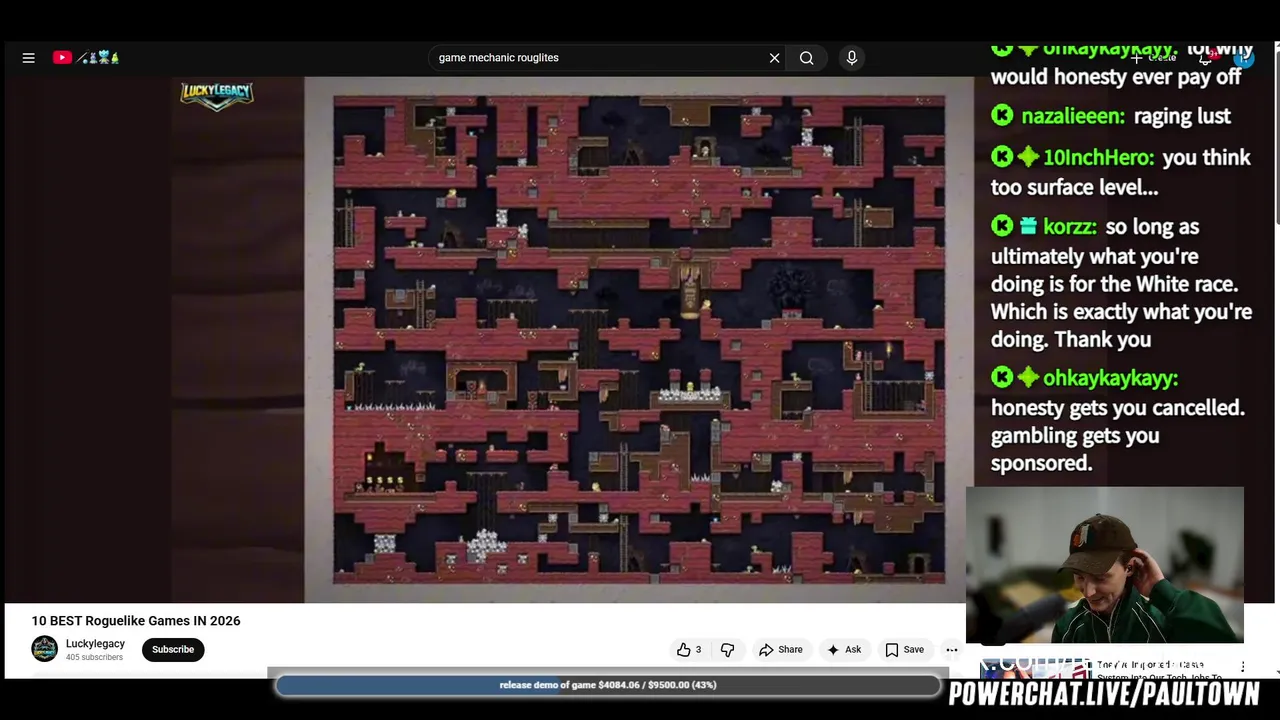The image size is (1280, 720).
Task: Run search with magnifier button
Action: click(x=807, y=58)
